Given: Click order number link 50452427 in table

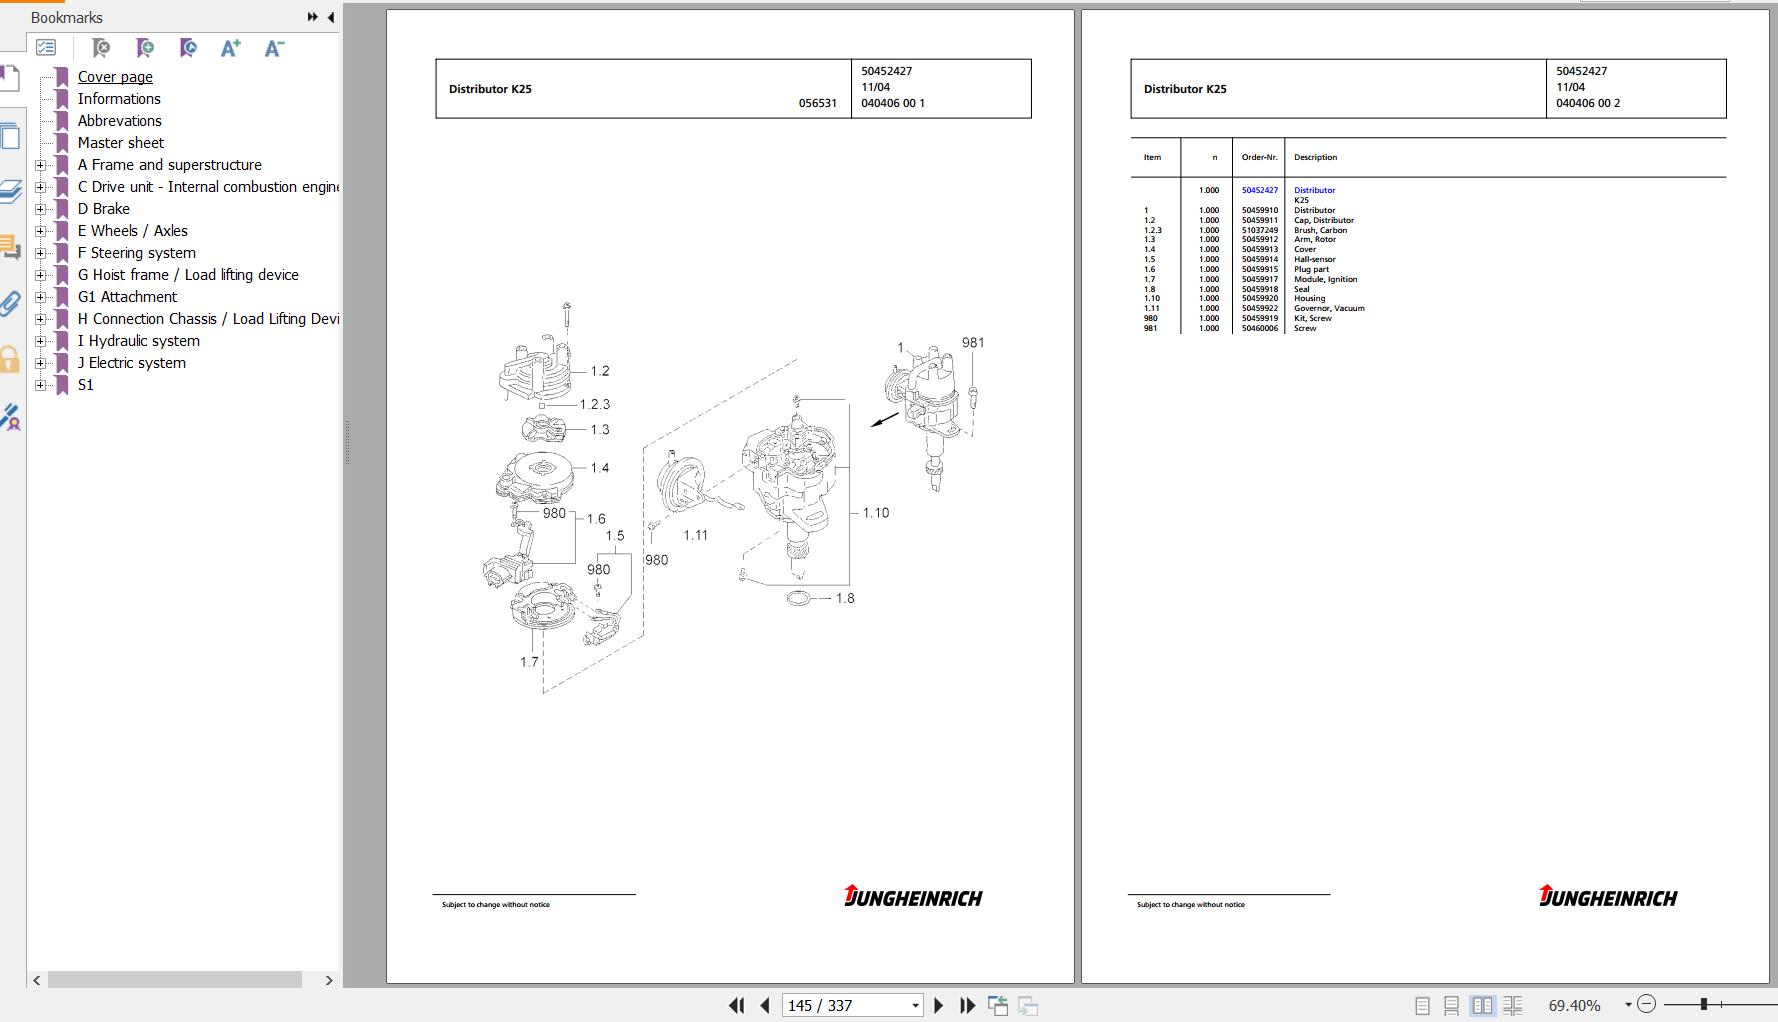Looking at the screenshot, I should (x=1259, y=190).
